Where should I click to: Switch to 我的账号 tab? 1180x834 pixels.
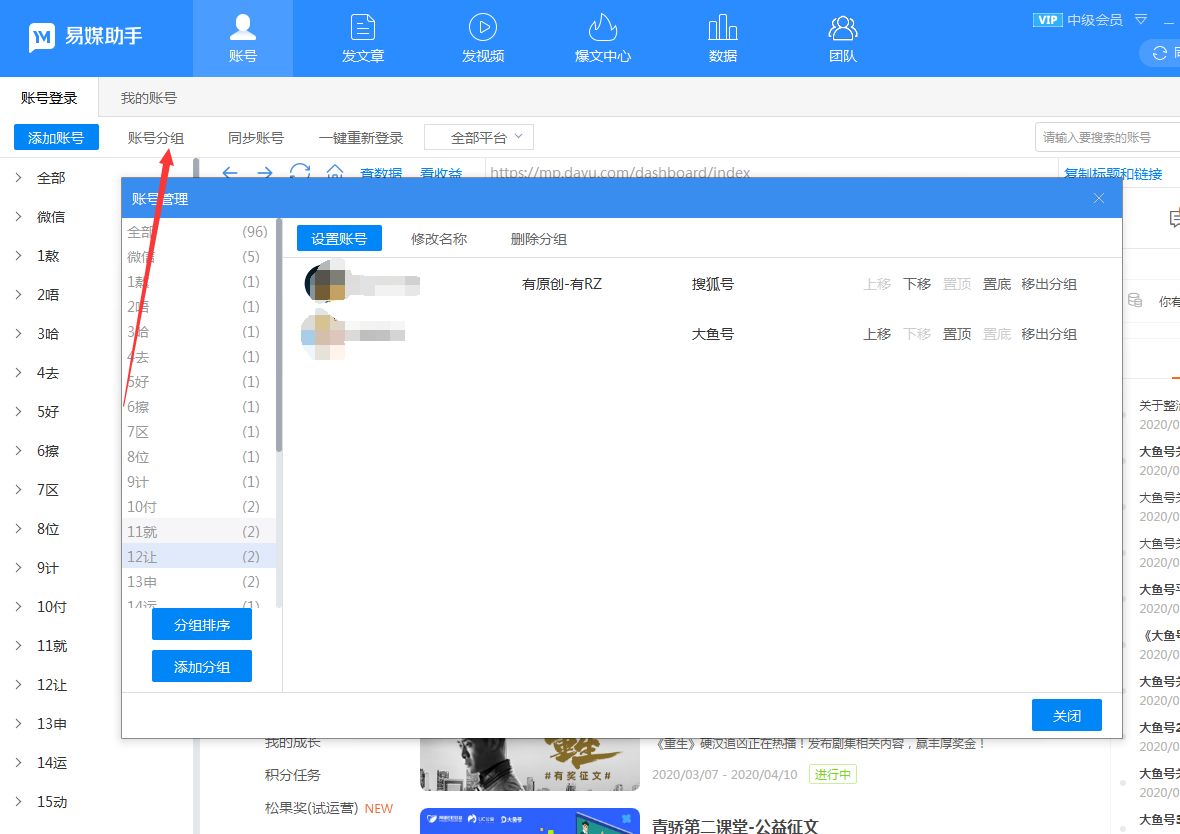point(149,98)
